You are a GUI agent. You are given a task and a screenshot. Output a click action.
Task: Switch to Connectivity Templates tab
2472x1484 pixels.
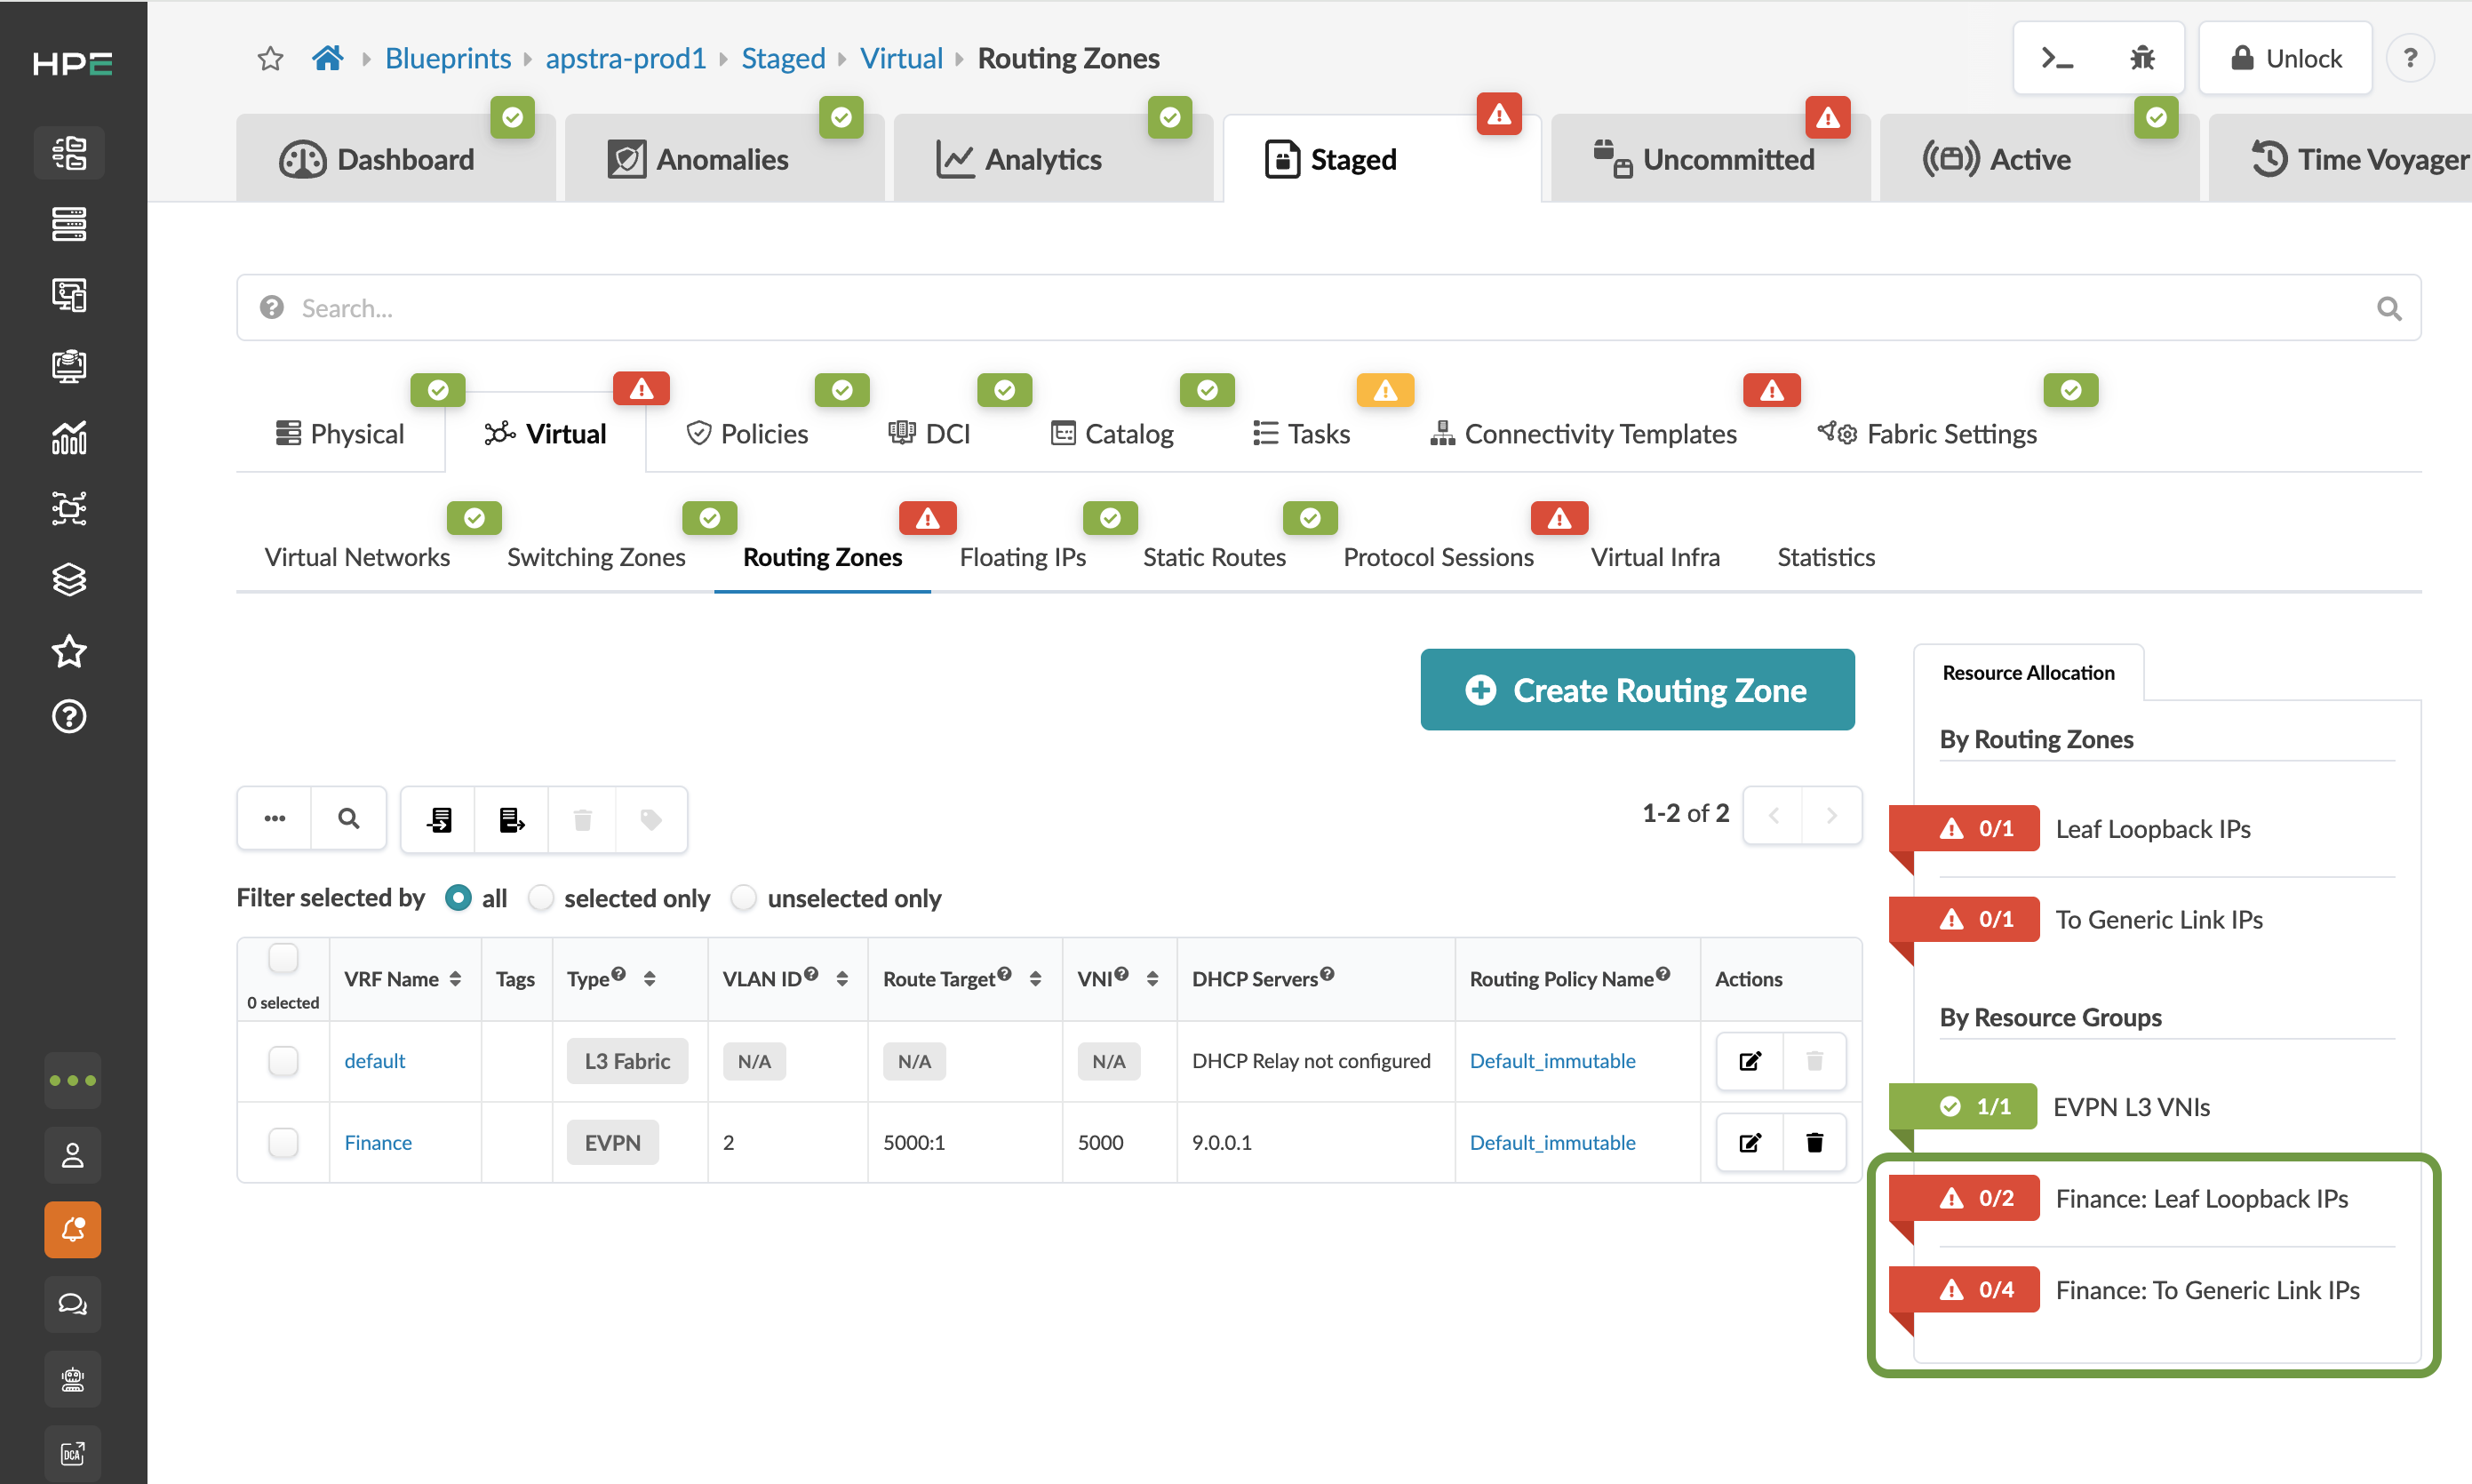pyautogui.click(x=1583, y=434)
